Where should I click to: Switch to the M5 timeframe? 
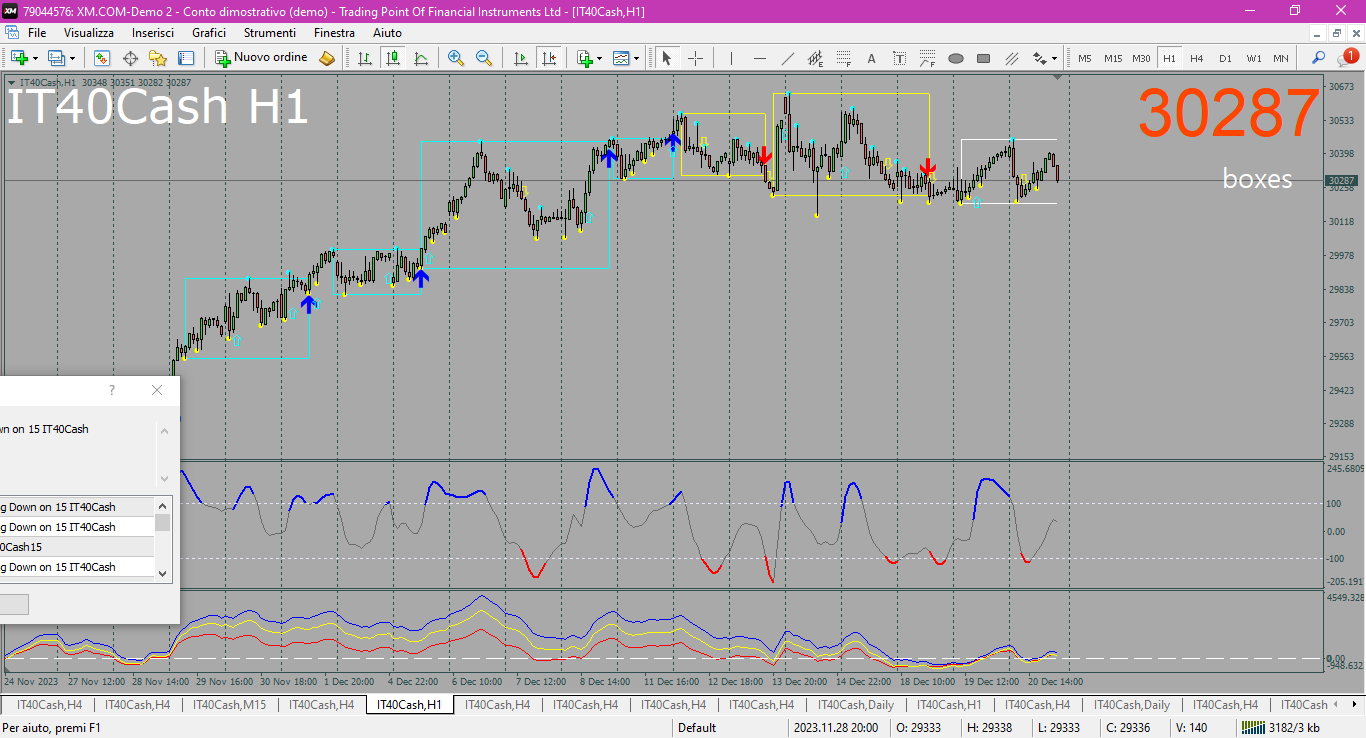(x=1084, y=58)
